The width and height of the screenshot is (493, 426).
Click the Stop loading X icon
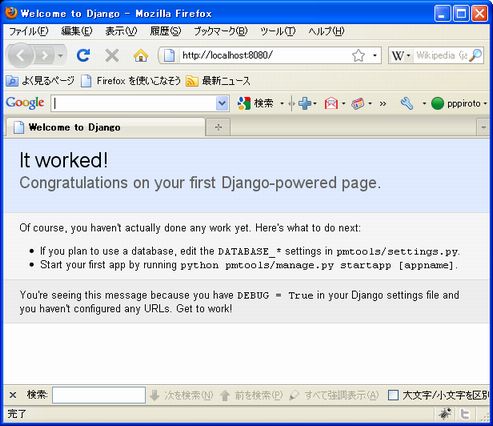coord(112,55)
